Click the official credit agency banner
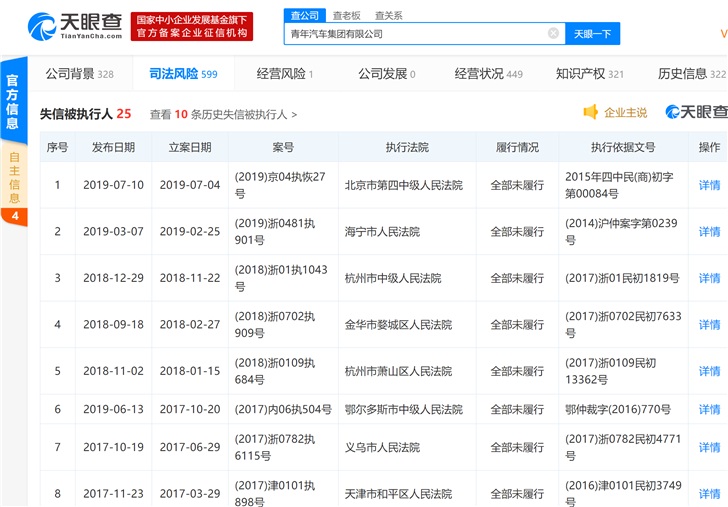Viewport: 728px width, 507px height. click(193, 26)
